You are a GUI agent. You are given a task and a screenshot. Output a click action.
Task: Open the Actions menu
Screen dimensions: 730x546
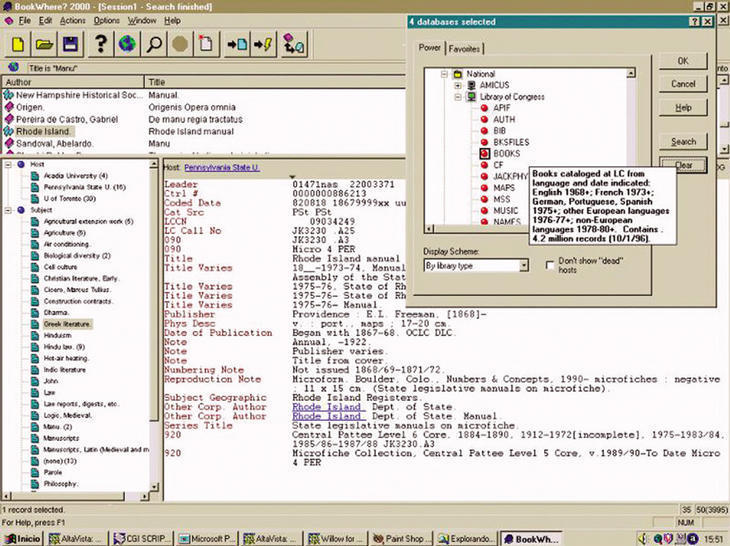pyautogui.click(x=72, y=20)
